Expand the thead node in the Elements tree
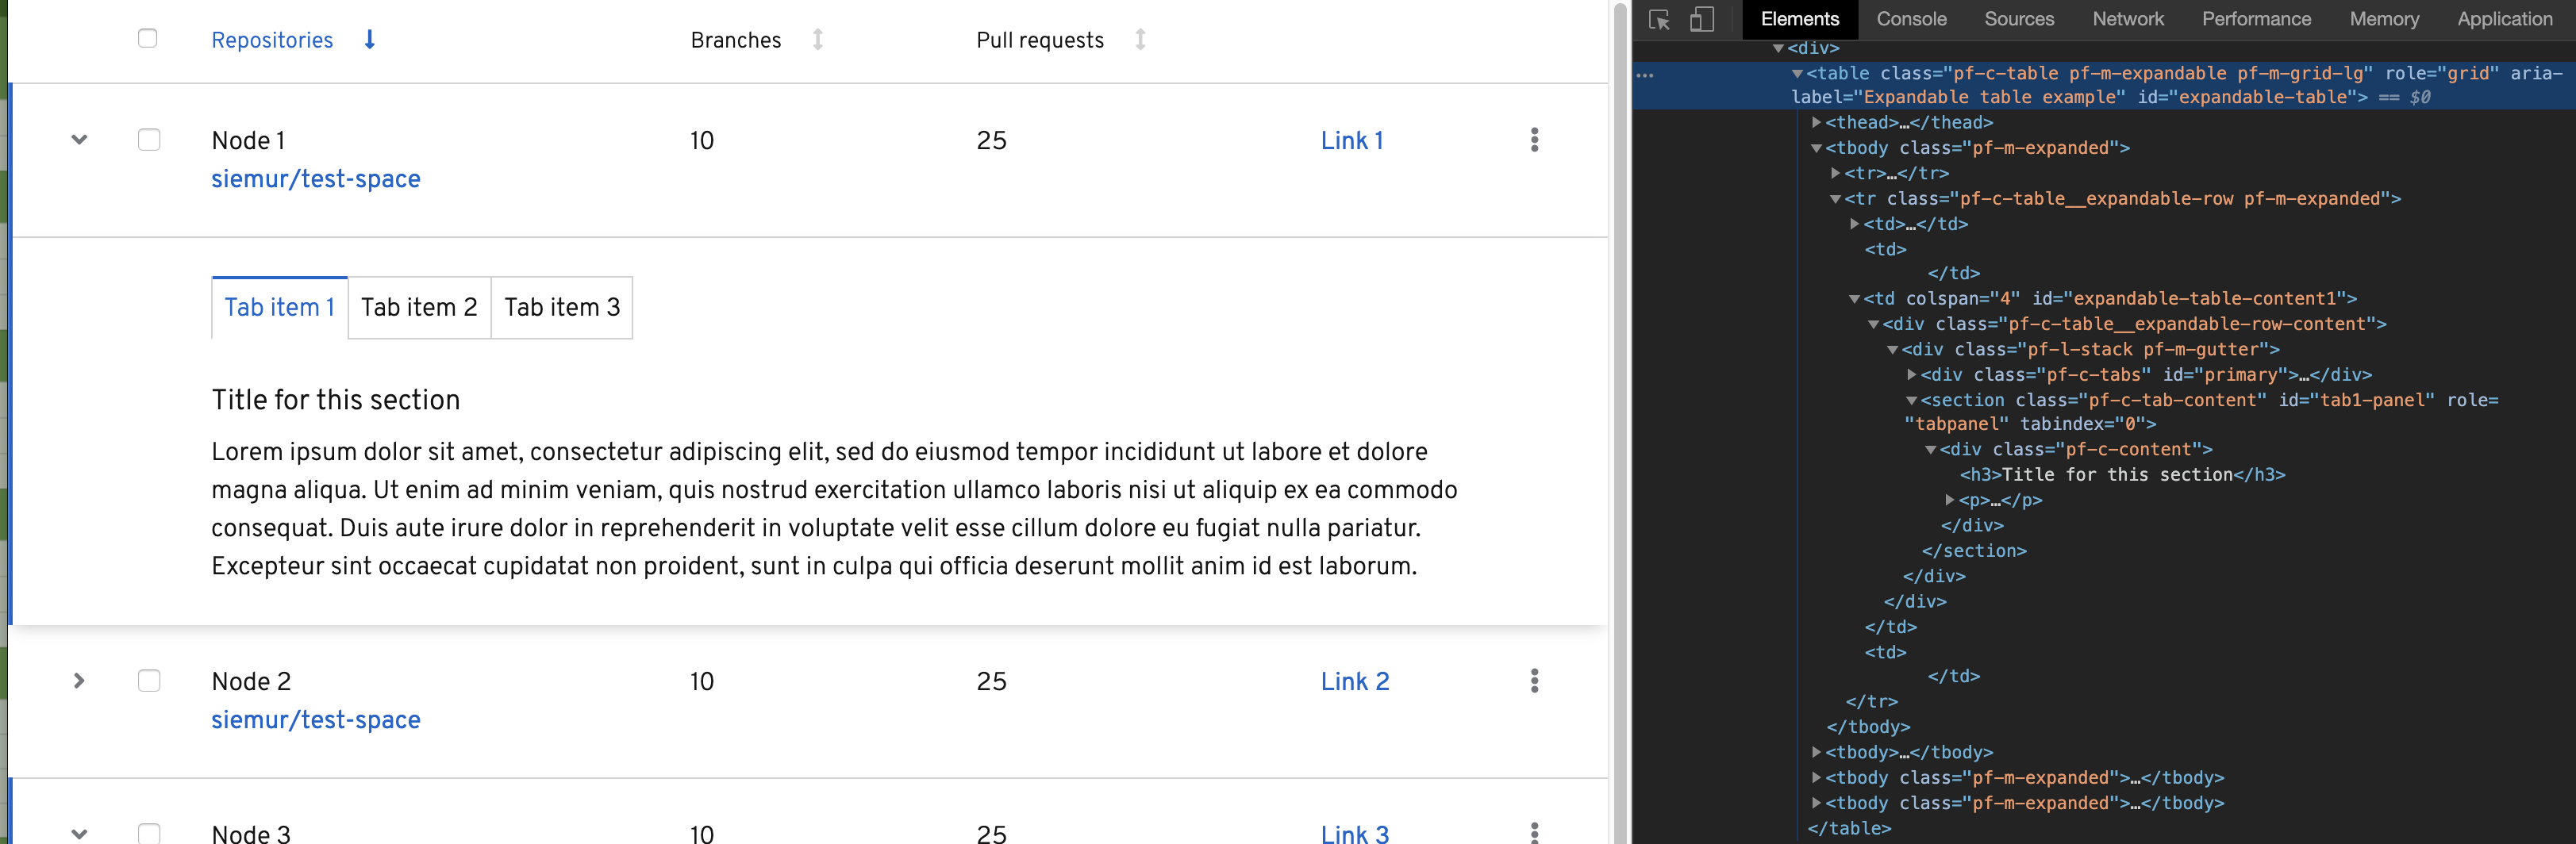This screenshot has height=844, width=2576. (1817, 122)
